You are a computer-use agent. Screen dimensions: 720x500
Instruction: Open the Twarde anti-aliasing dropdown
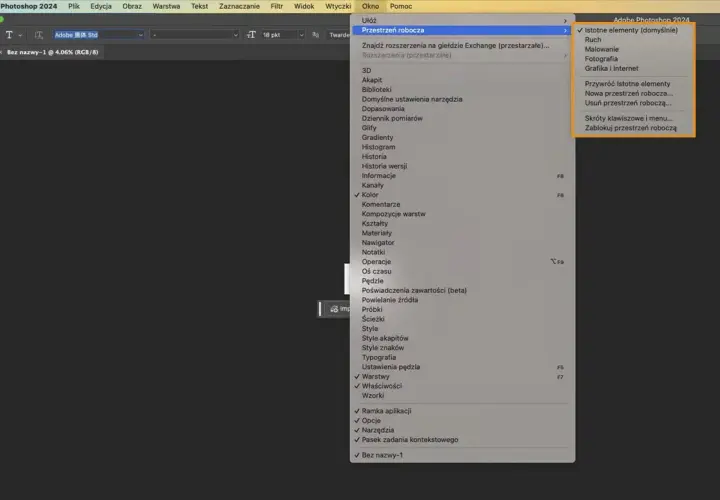coord(338,35)
